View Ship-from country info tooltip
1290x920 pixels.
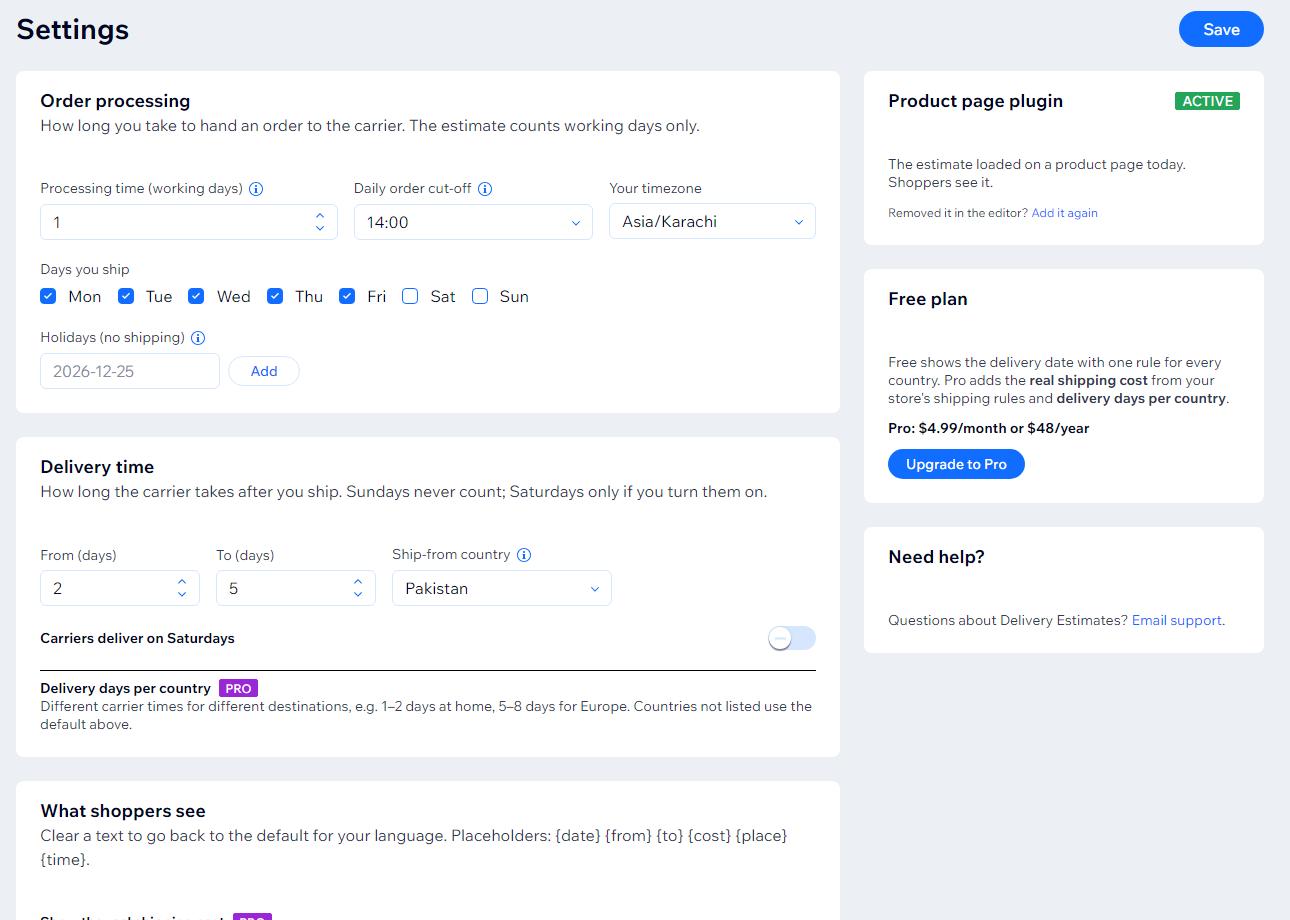tap(524, 555)
